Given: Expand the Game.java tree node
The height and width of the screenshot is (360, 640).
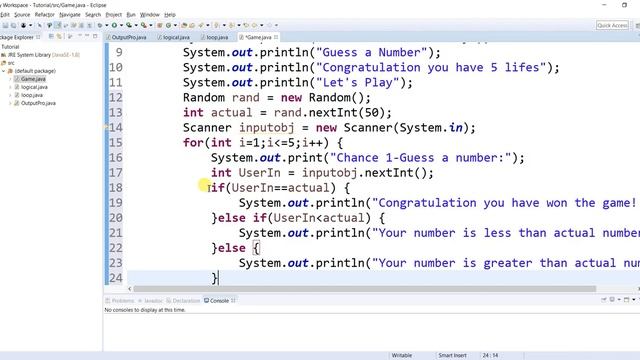Looking at the screenshot, I should click(x=10, y=79).
